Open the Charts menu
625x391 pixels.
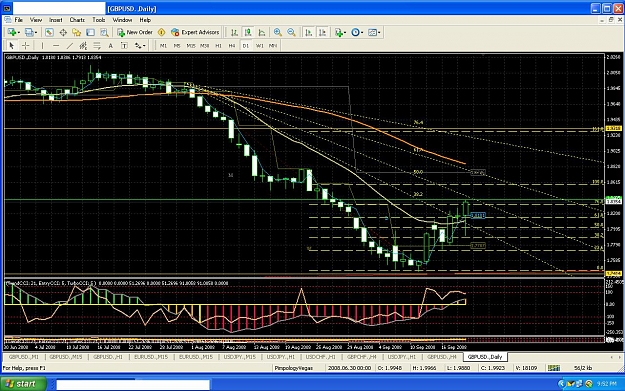pyautogui.click(x=77, y=20)
